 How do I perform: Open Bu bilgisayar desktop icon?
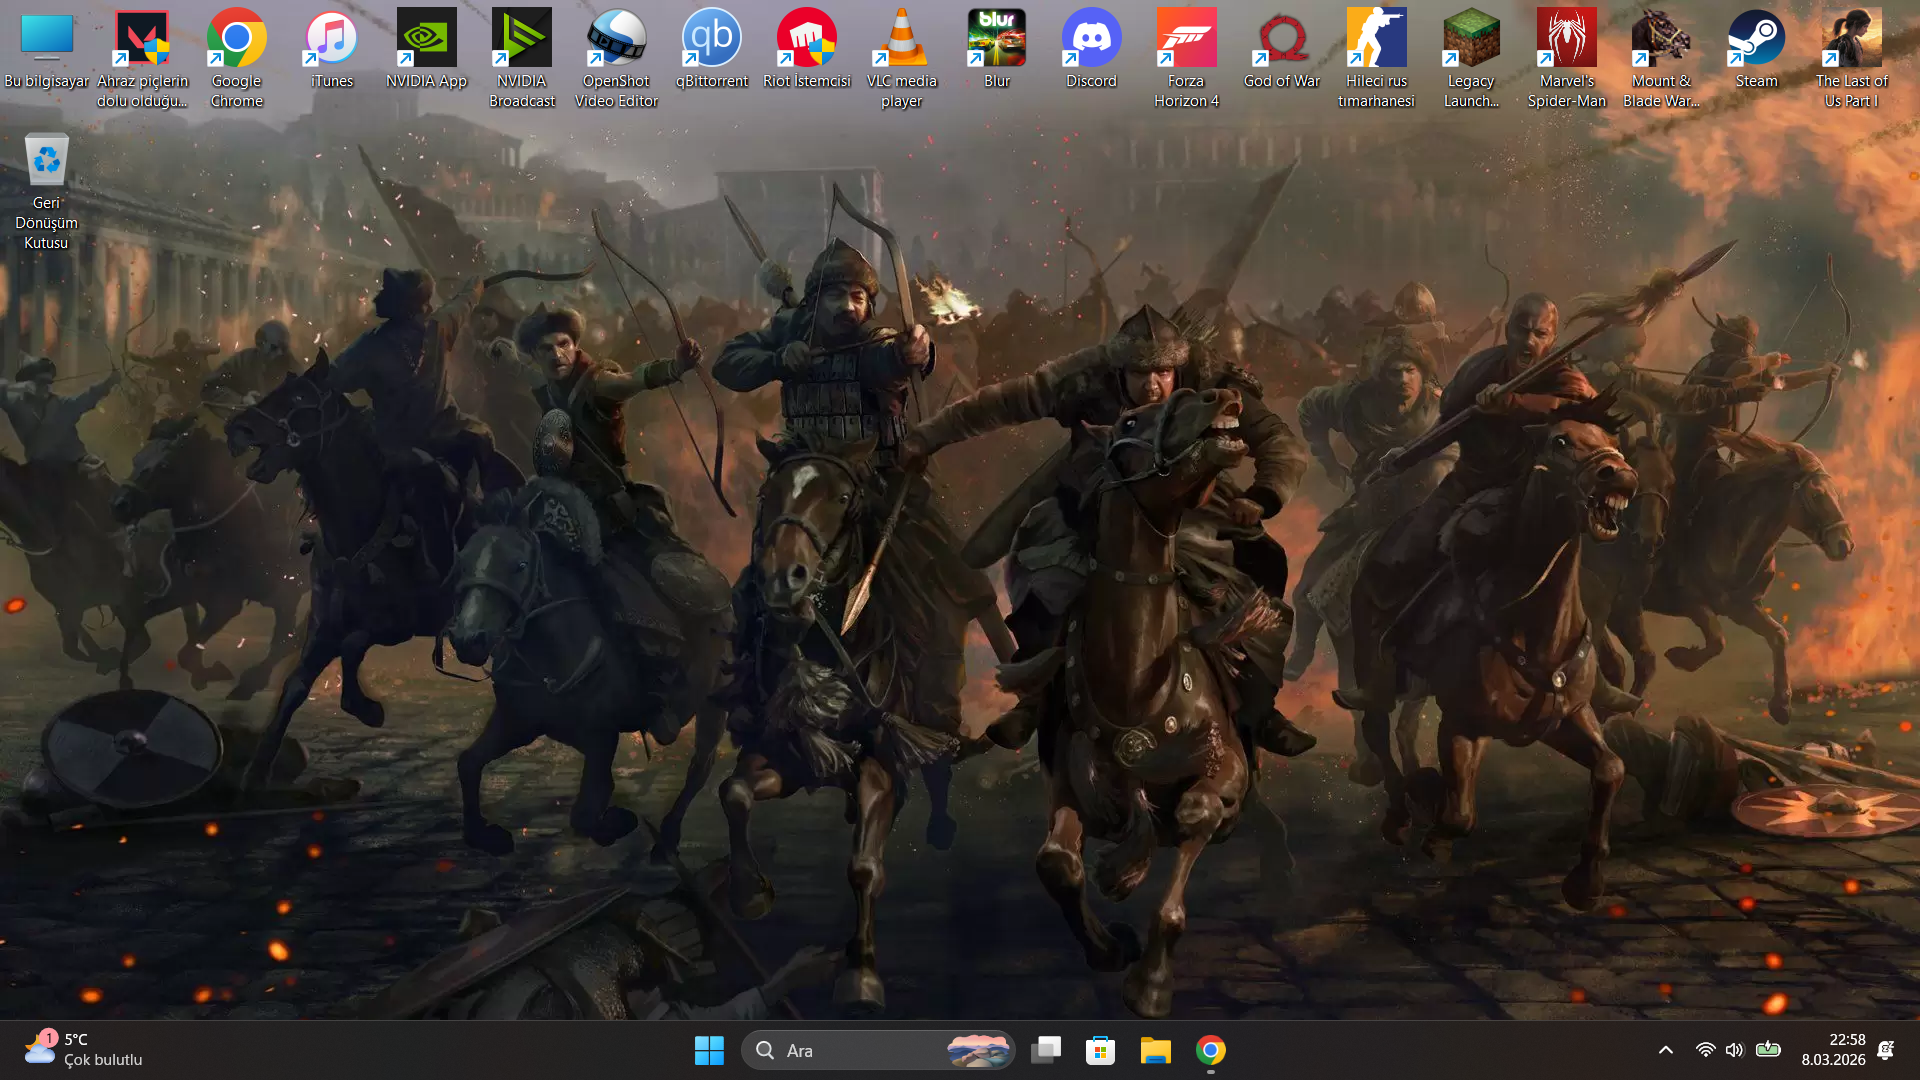pos(46,50)
